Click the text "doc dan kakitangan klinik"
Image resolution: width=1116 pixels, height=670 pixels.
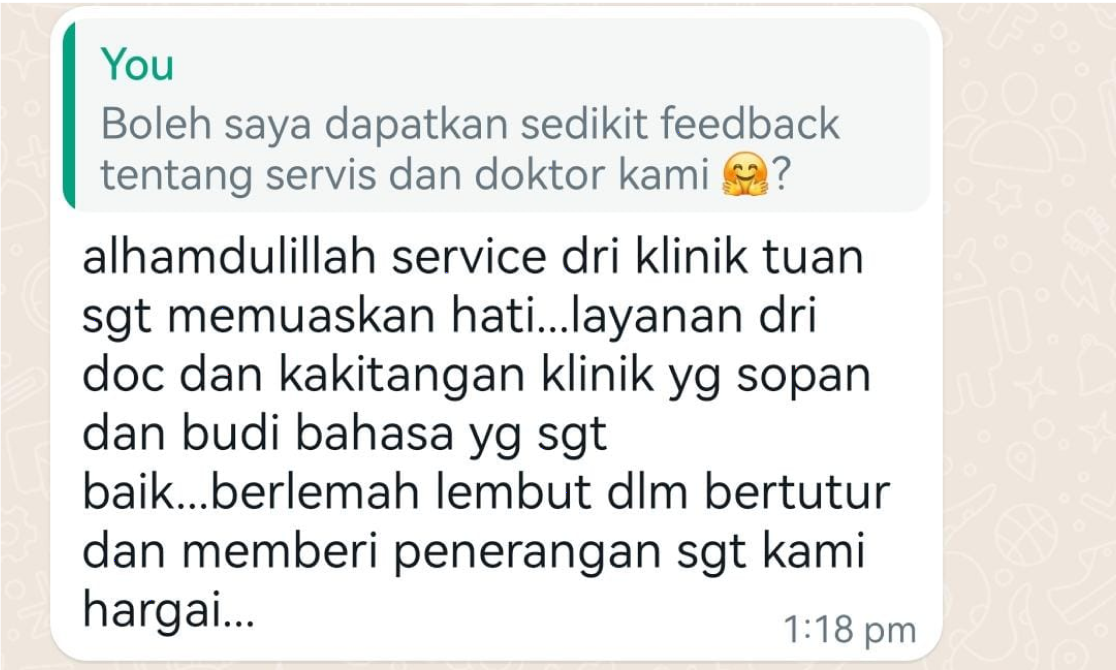click(x=368, y=375)
